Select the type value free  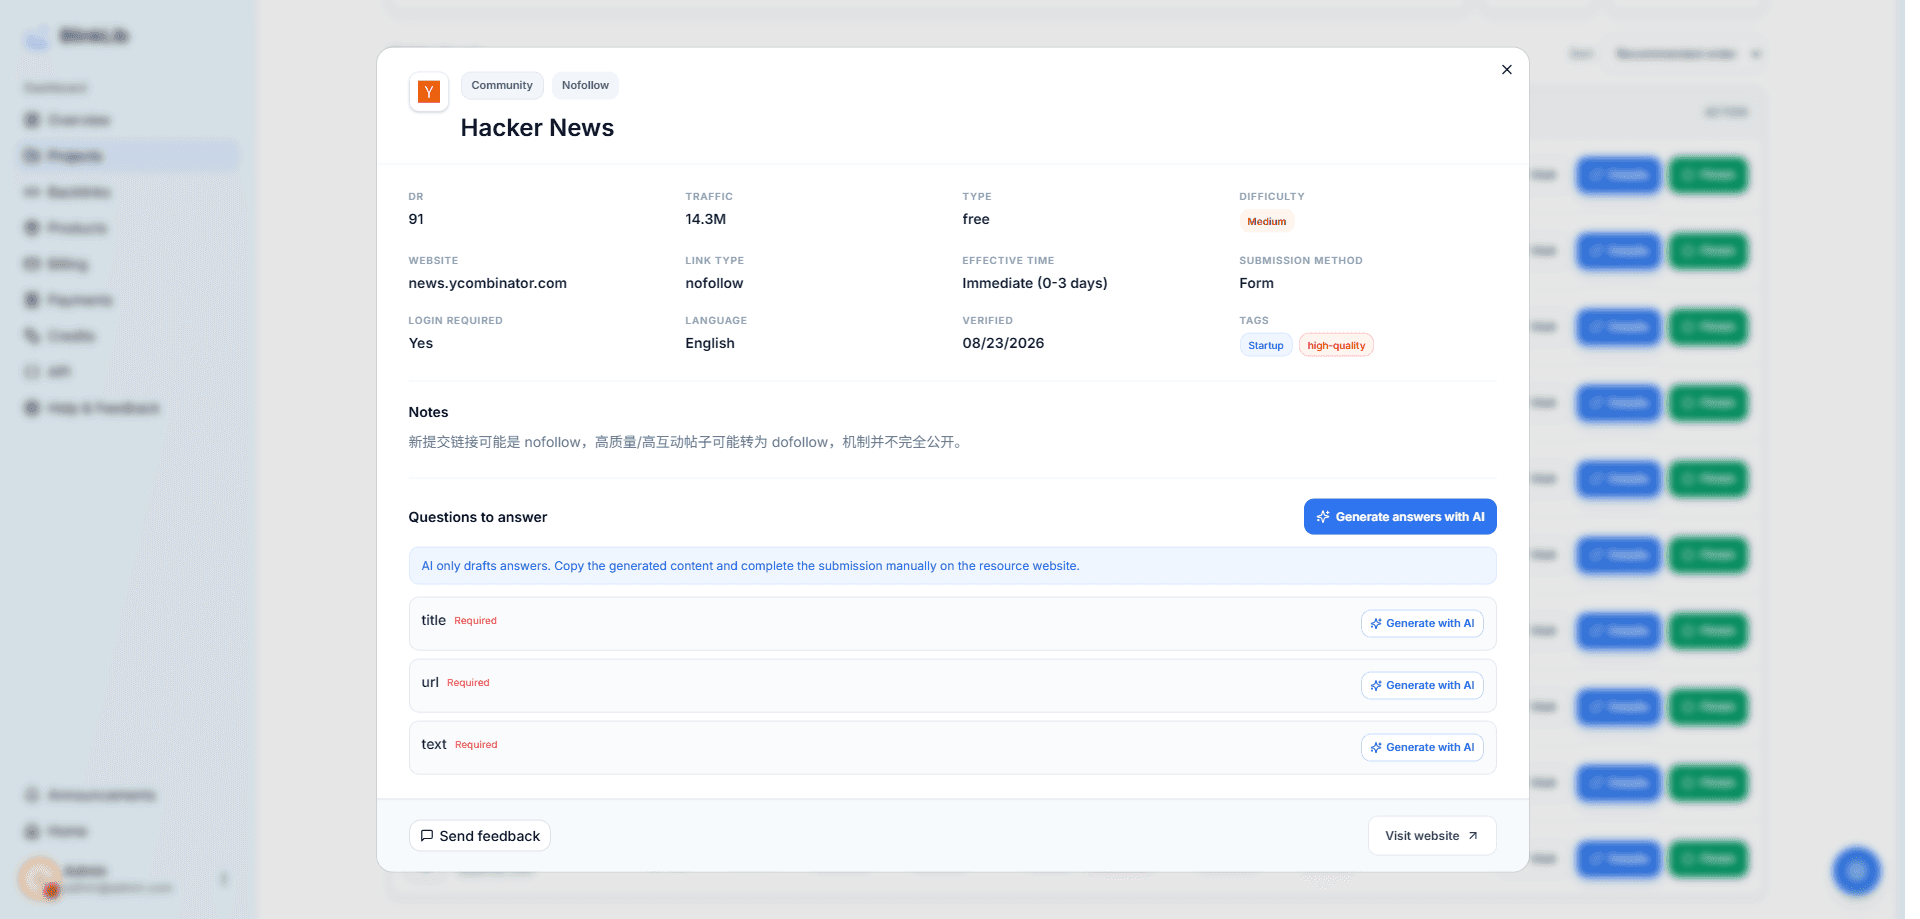click(x=976, y=220)
